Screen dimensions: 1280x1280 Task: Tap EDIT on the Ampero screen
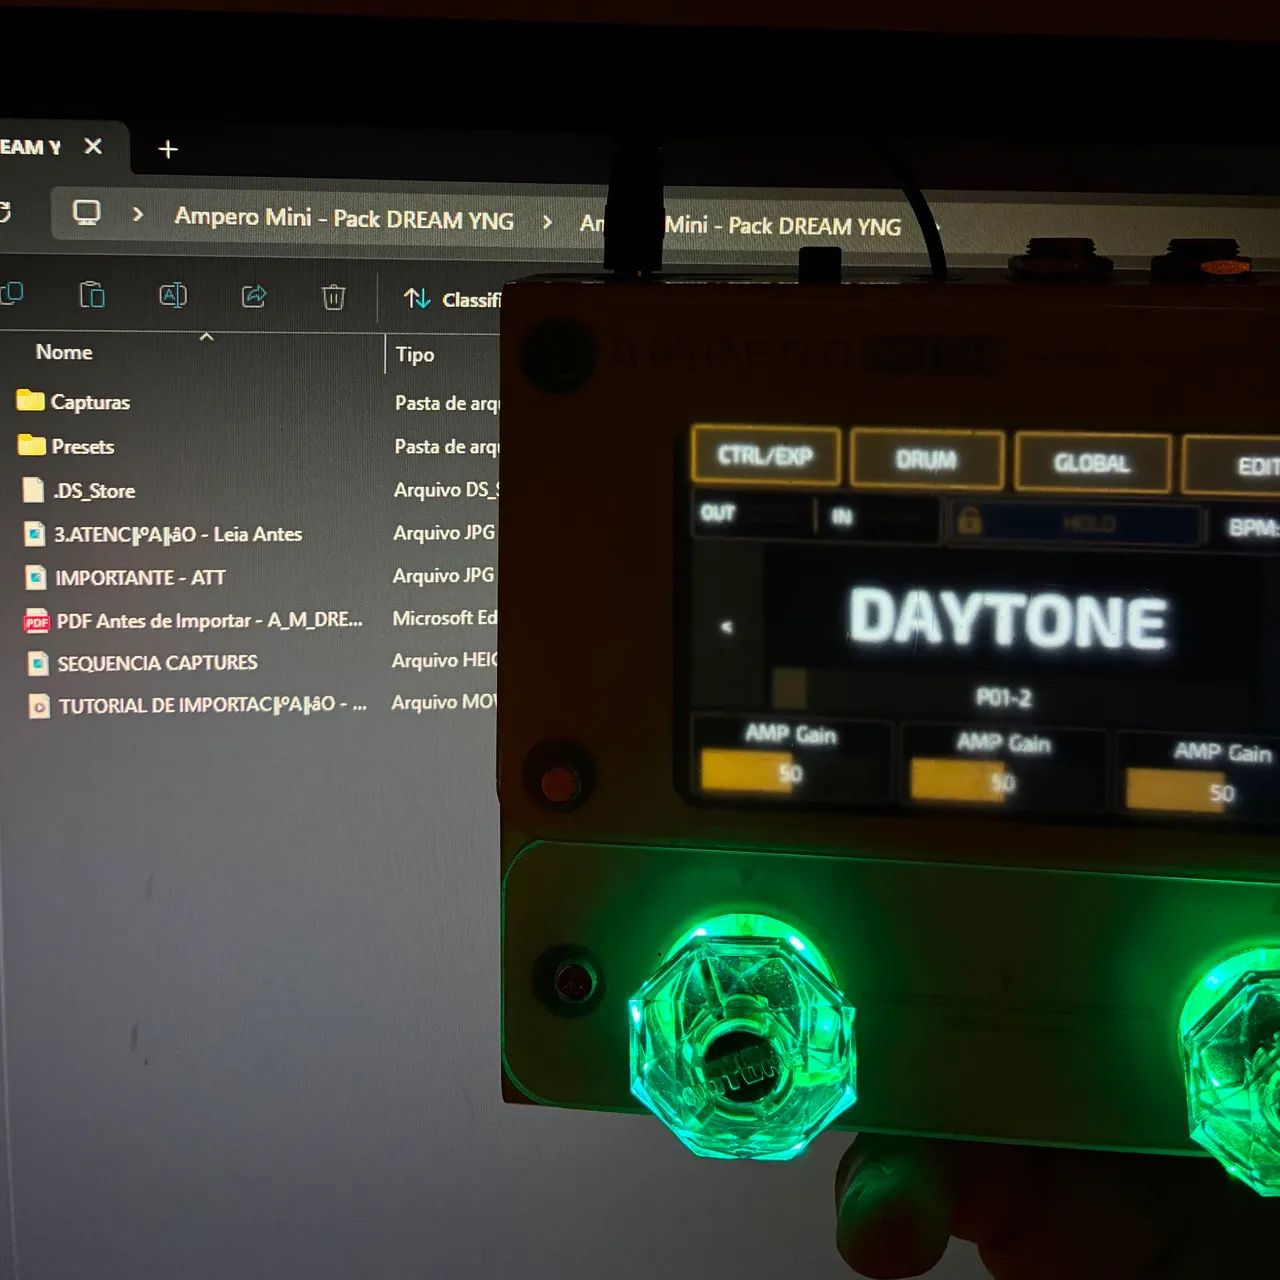[x=1232, y=466]
